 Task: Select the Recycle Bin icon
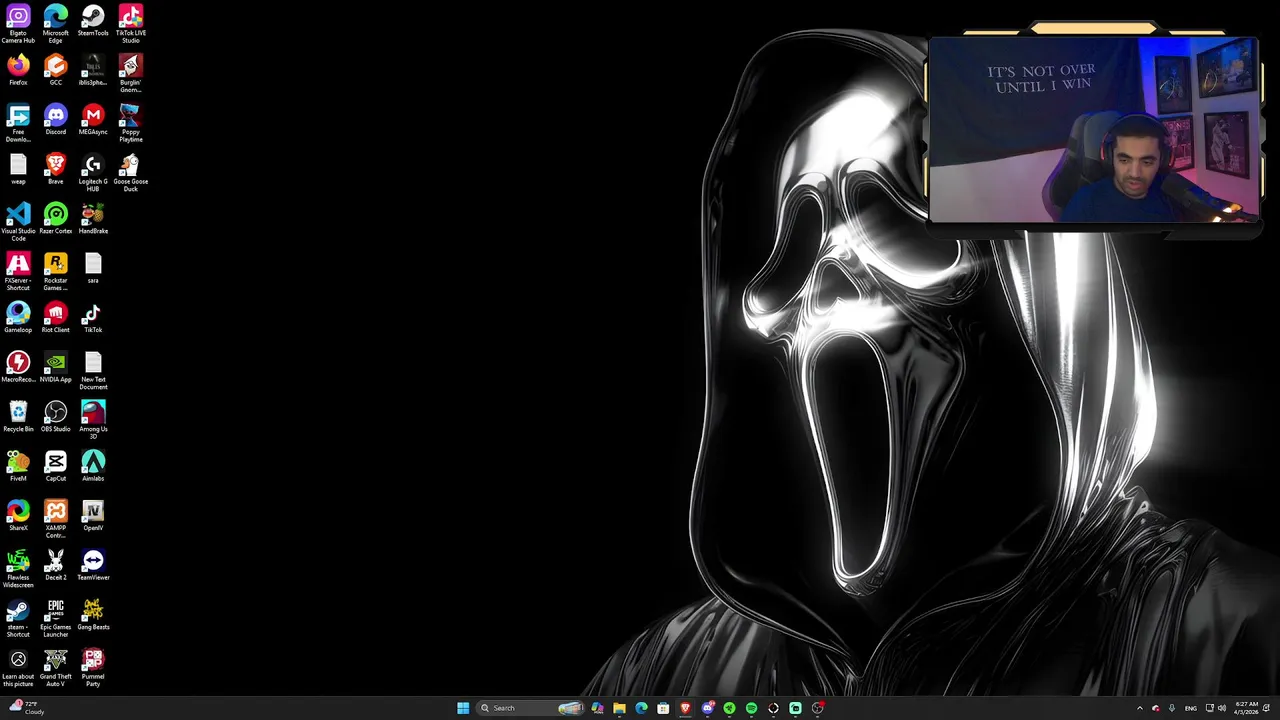coord(18,417)
